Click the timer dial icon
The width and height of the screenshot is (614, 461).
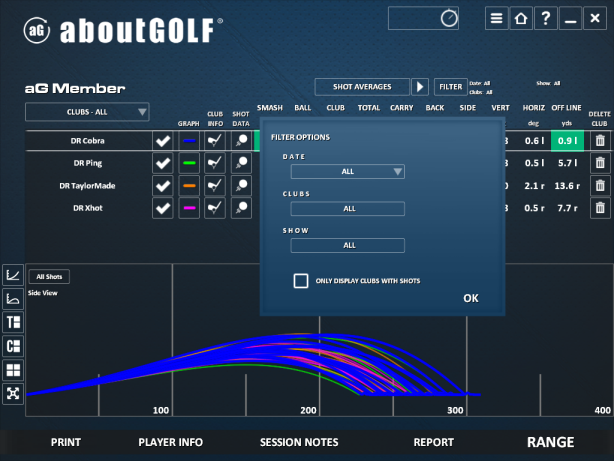tap(449, 18)
